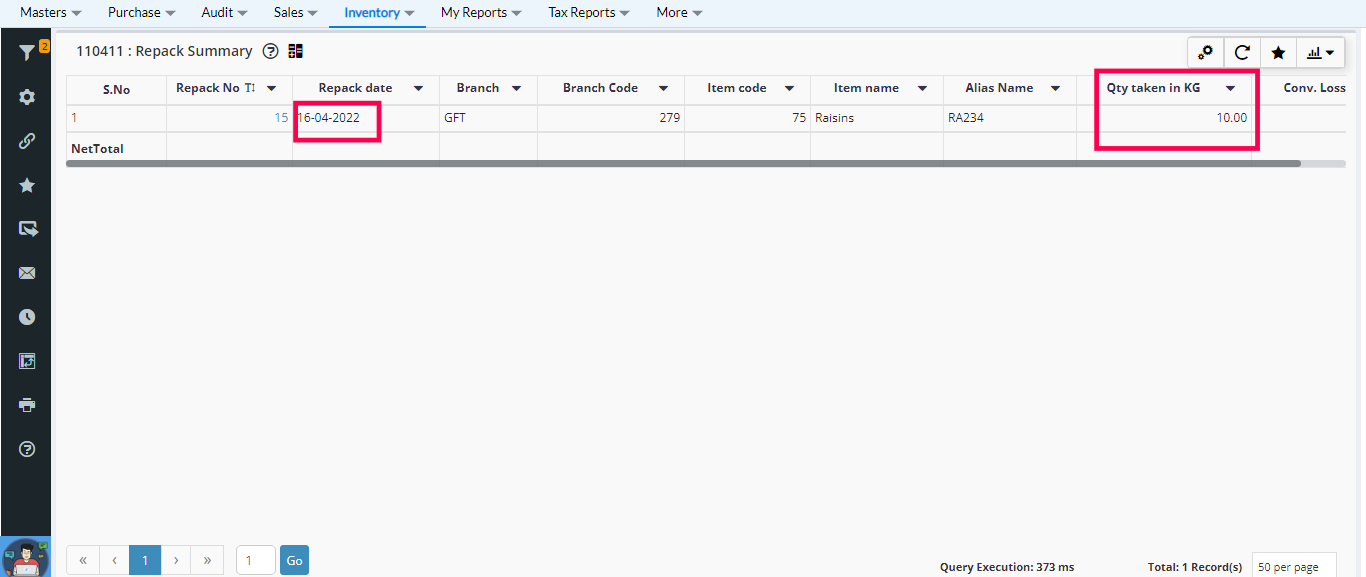Open Repack No 15 link

[x=281, y=118]
